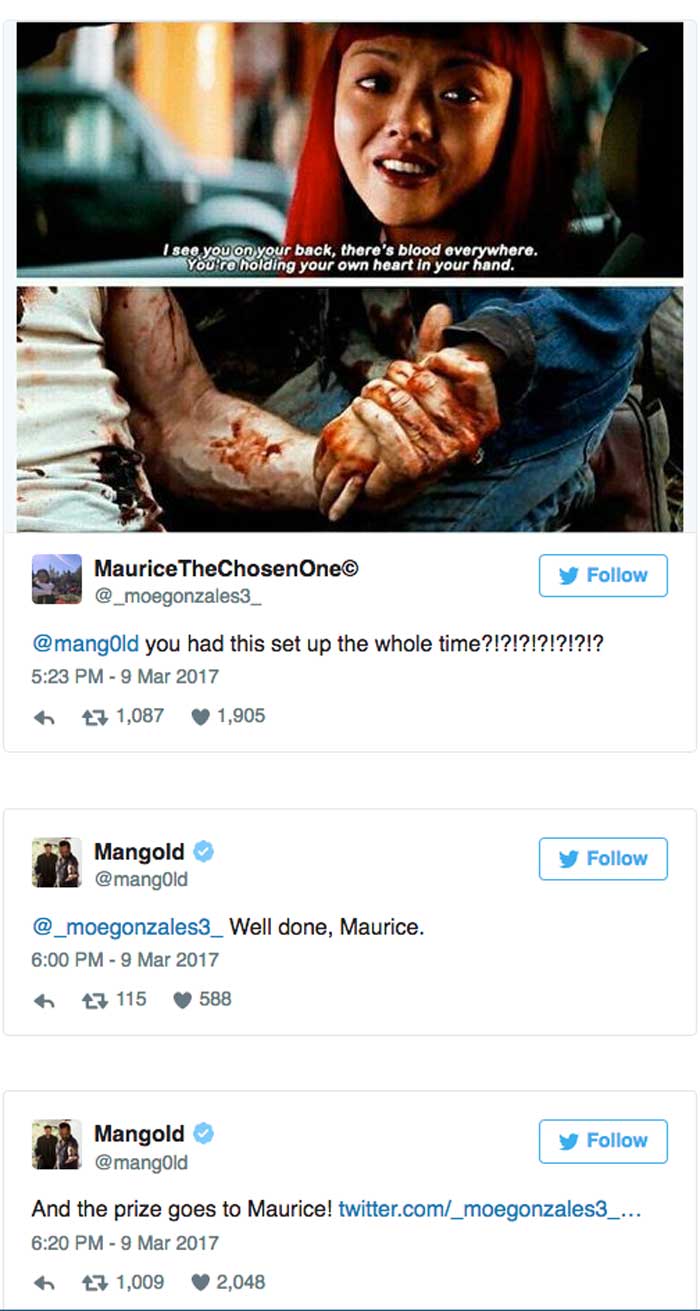Viewport: 700px width, 1311px height.
Task: View the red-haired woman movie still
Action: 349,149
